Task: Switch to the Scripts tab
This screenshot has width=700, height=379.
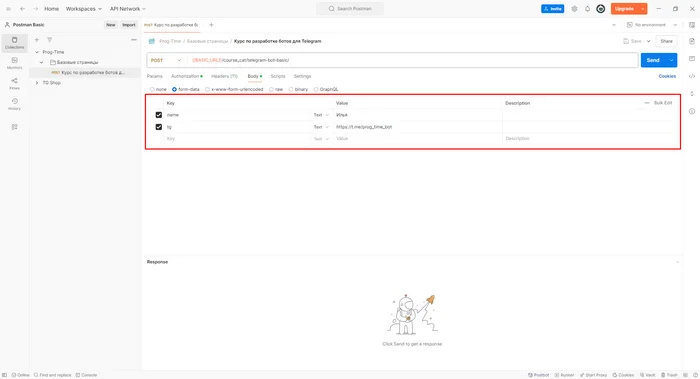Action: click(278, 76)
